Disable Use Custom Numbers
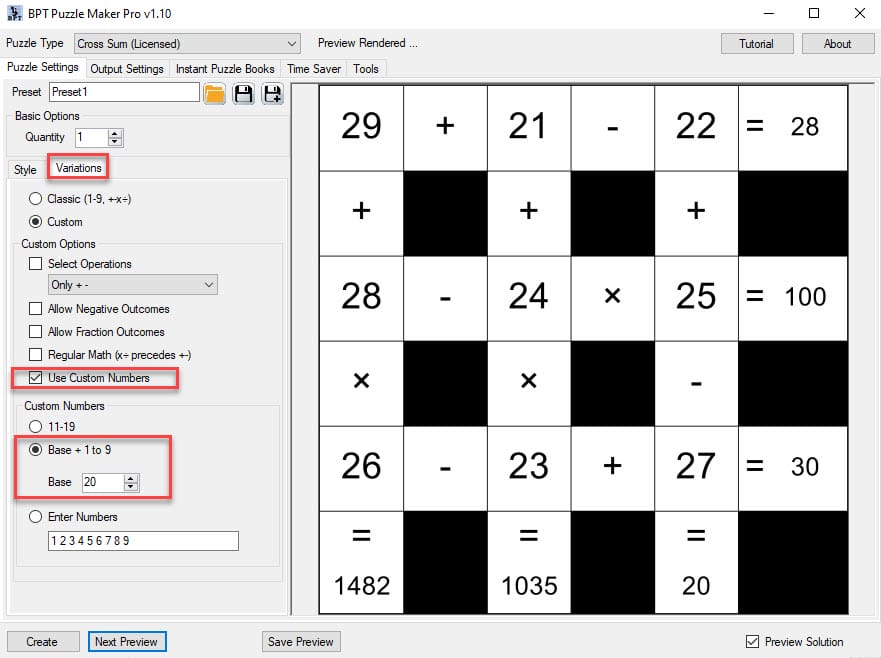The height and width of the screenshot is (658, 881). tap(34, 378)
